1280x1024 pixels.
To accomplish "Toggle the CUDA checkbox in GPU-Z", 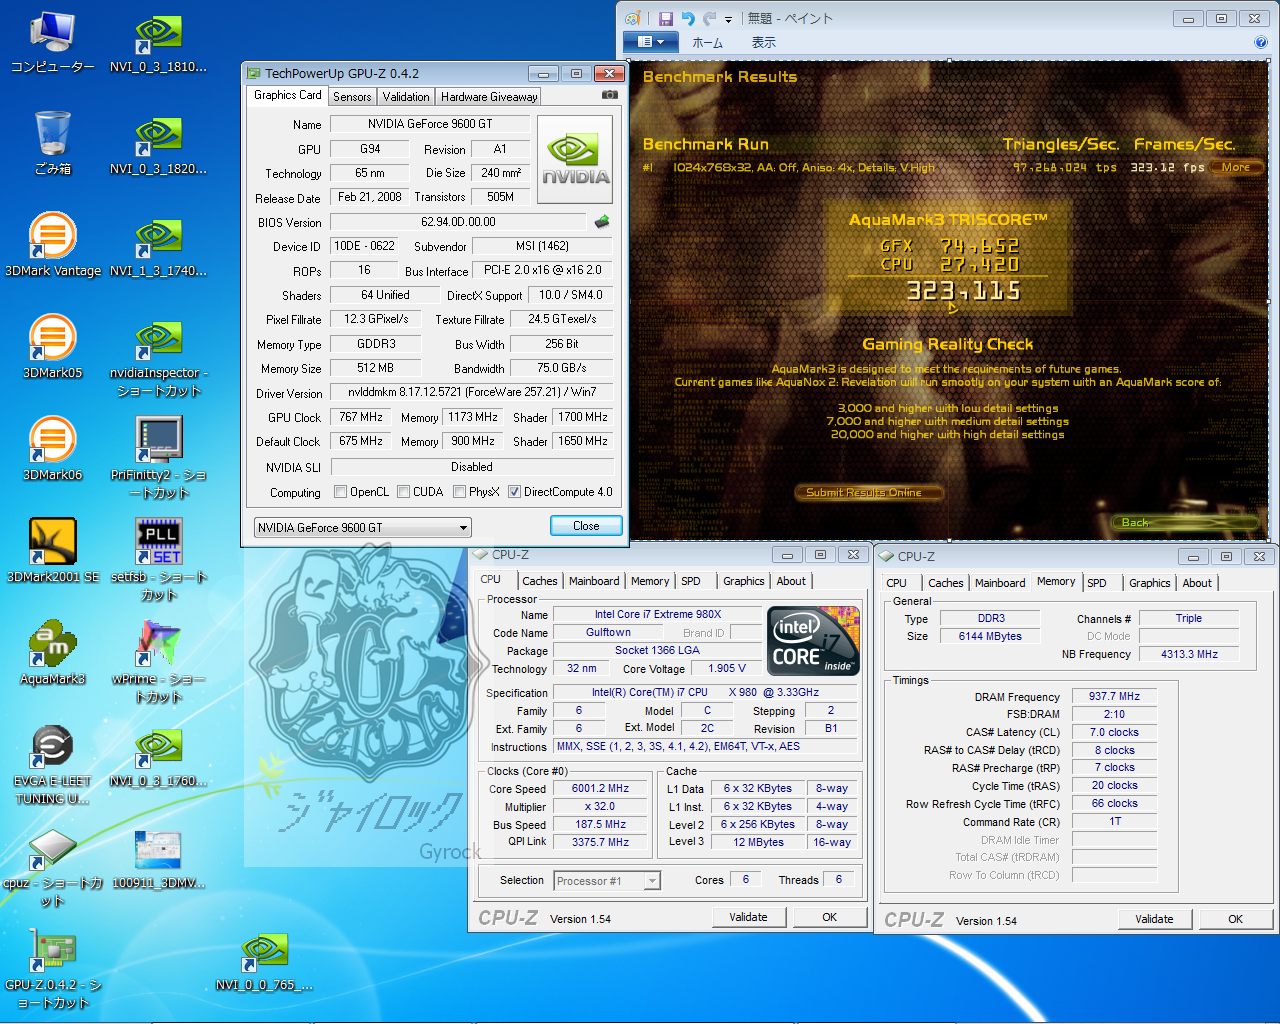I will 403,492.
